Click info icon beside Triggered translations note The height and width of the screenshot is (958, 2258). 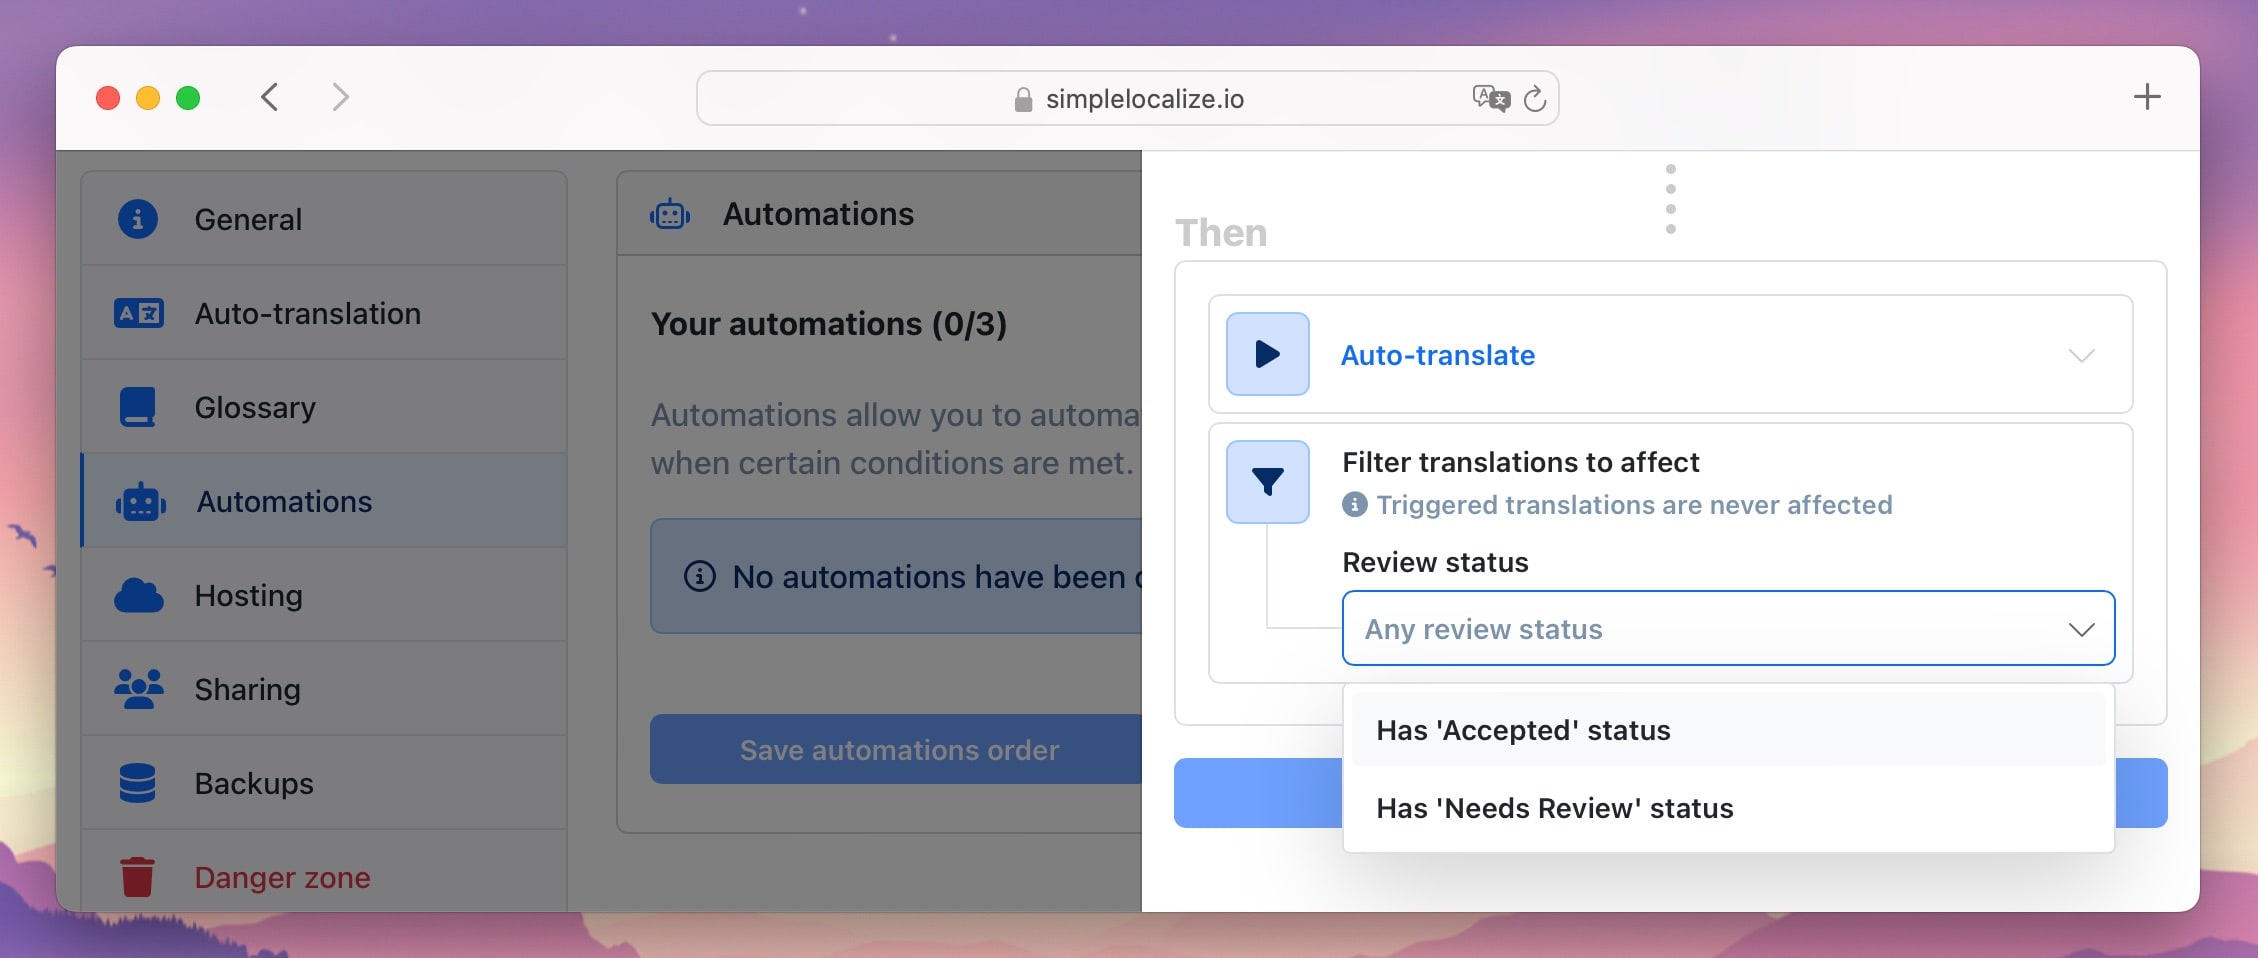pyautogui.click(x=1355, y=504)
